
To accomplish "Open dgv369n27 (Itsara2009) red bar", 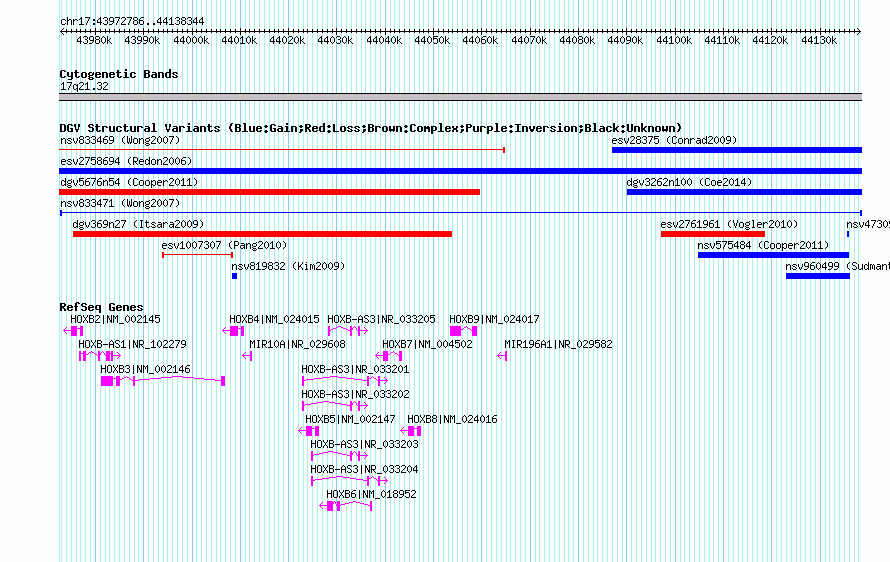I will pyautogui.click(x=262, y=234).
